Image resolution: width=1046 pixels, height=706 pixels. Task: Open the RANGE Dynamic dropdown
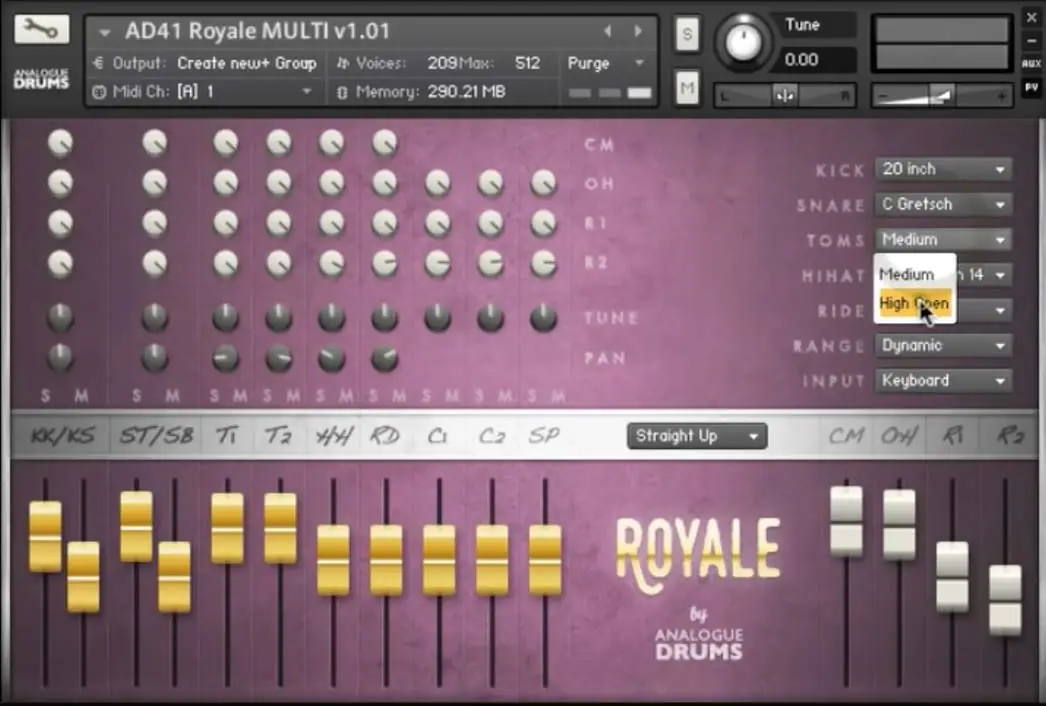[x=943, y=346]
